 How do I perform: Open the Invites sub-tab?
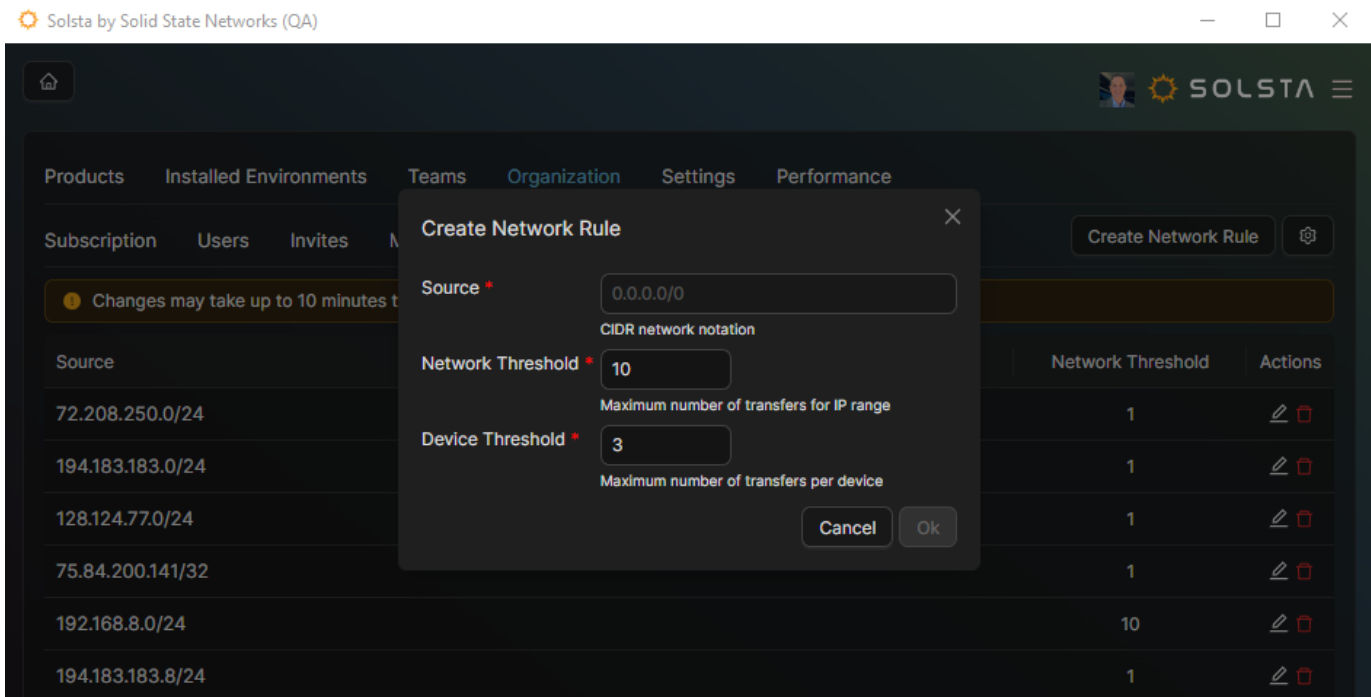click(x=319, y=241)
